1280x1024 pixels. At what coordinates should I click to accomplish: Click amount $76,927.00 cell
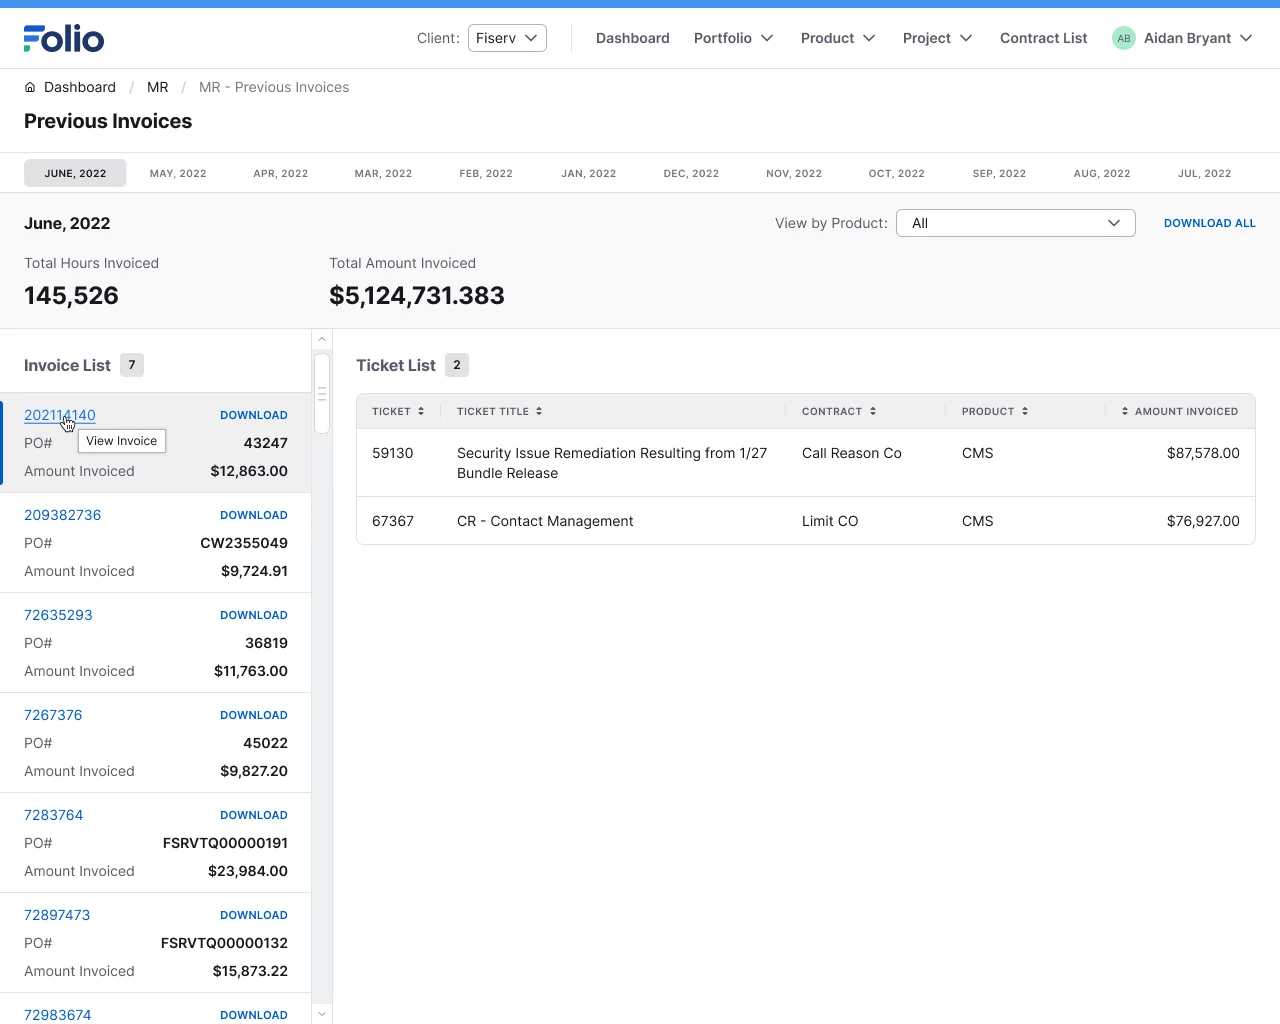pyautogui.click(x=1203, y=521)
